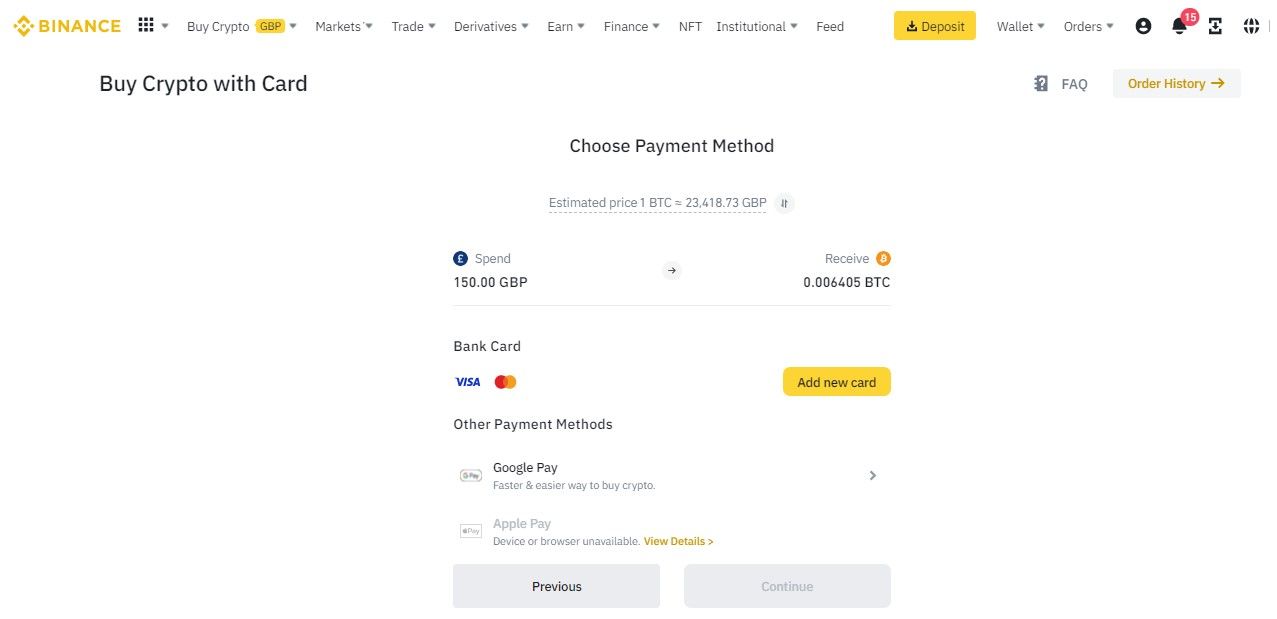The height and width of the screenshot is (619, 1277).
Task: Open the apps grid menu icon
Action: [x=146, y=26]
